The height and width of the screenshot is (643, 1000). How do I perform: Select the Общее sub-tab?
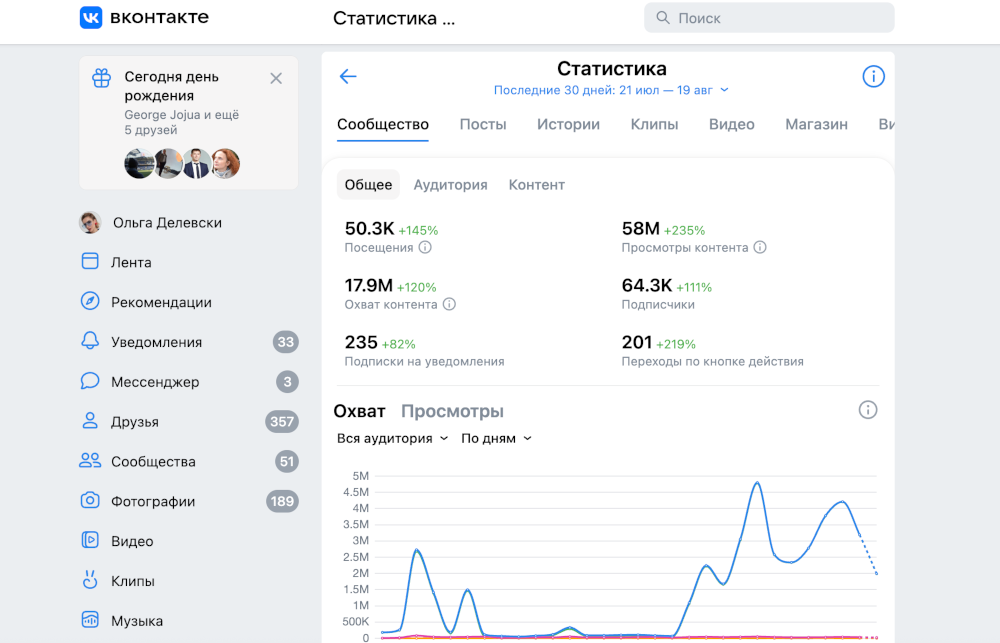pyautogui.click(x=368, y=185)
